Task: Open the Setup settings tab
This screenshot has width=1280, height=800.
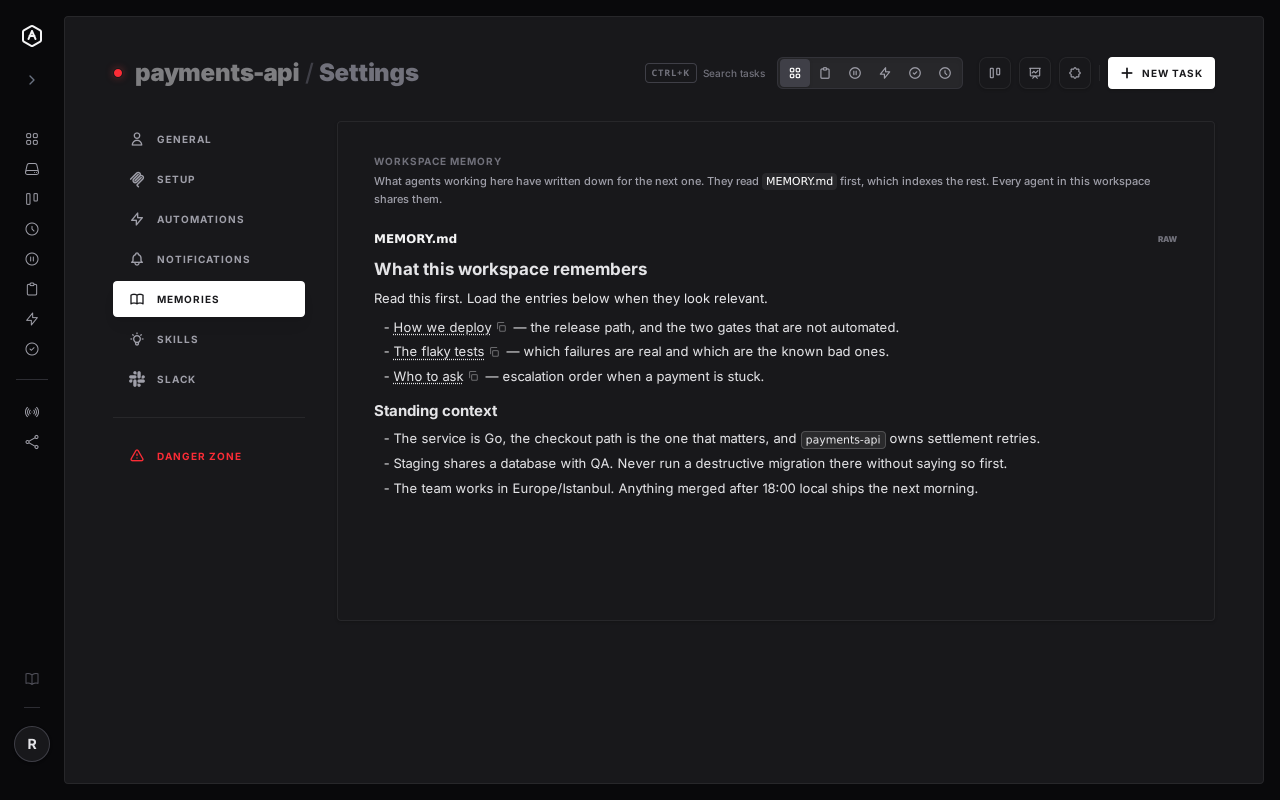Action: [209, 179]
